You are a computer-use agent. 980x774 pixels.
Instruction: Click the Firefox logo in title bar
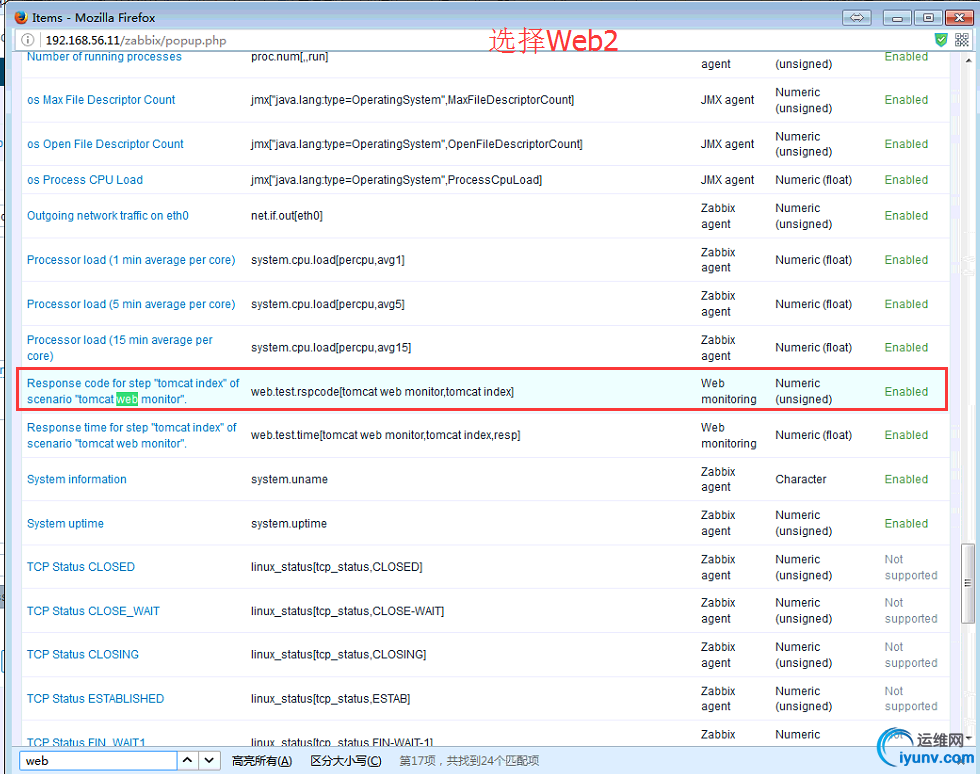tap(21, 17)
